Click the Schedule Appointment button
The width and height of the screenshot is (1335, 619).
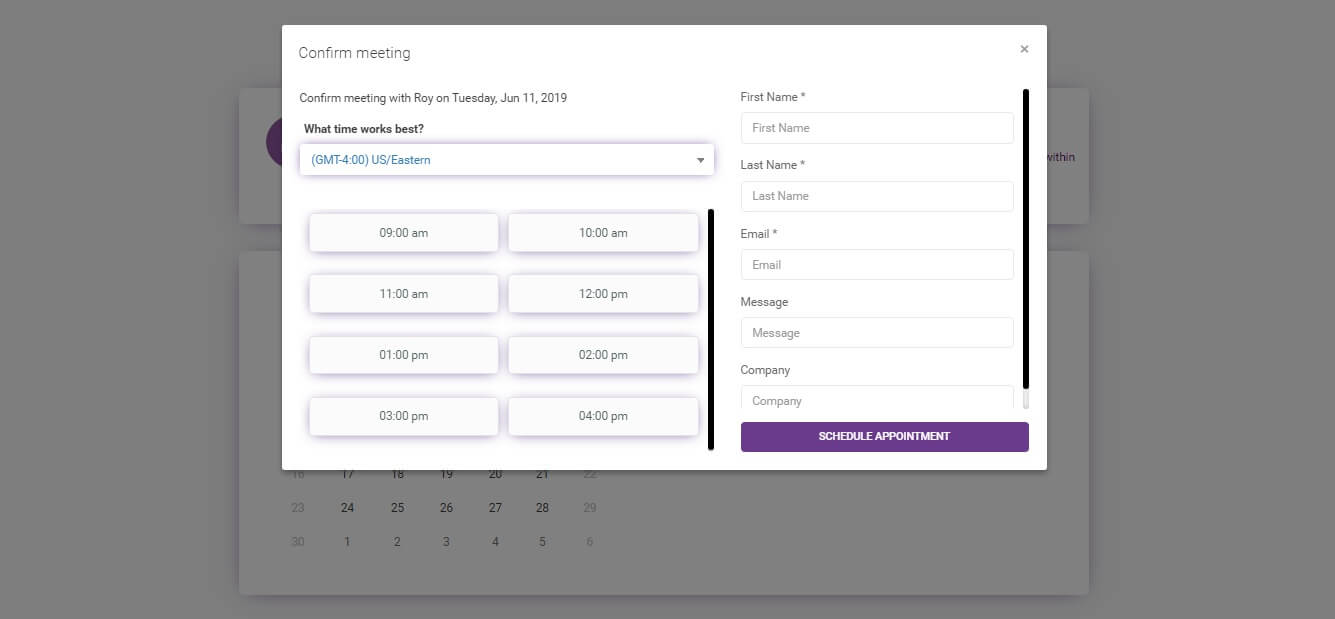pos(884,437)
